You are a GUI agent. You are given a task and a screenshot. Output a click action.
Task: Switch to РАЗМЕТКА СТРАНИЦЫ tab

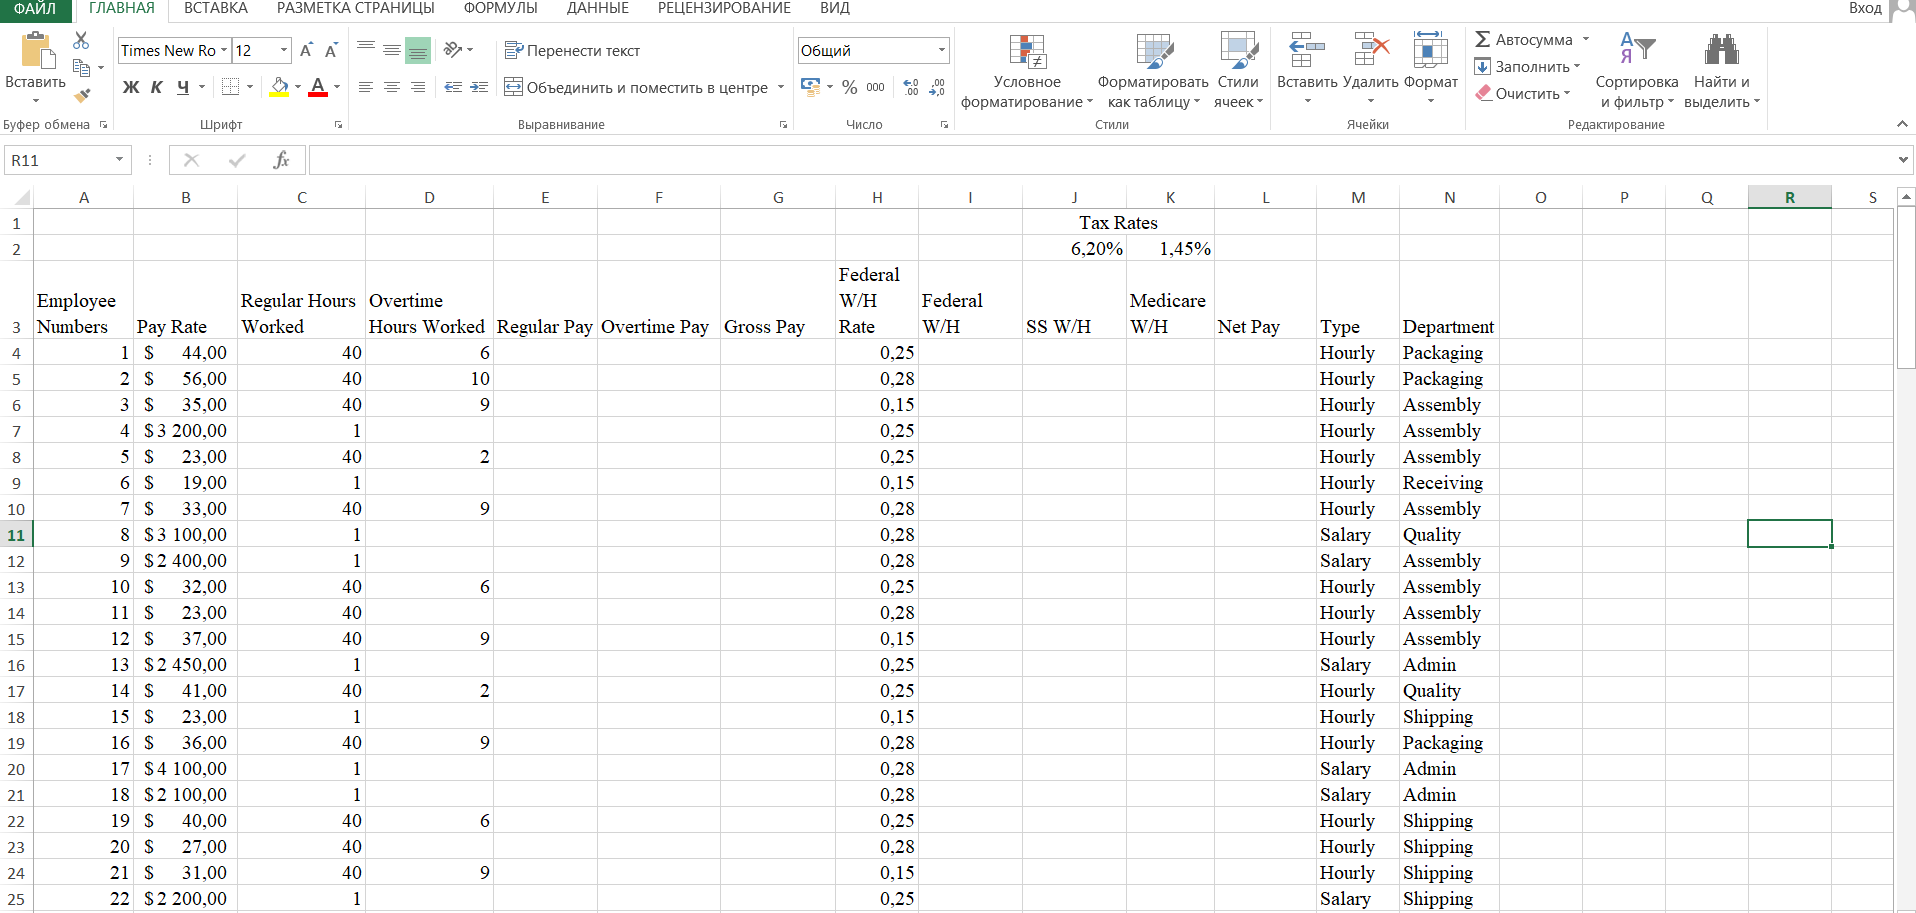point(356,8)
